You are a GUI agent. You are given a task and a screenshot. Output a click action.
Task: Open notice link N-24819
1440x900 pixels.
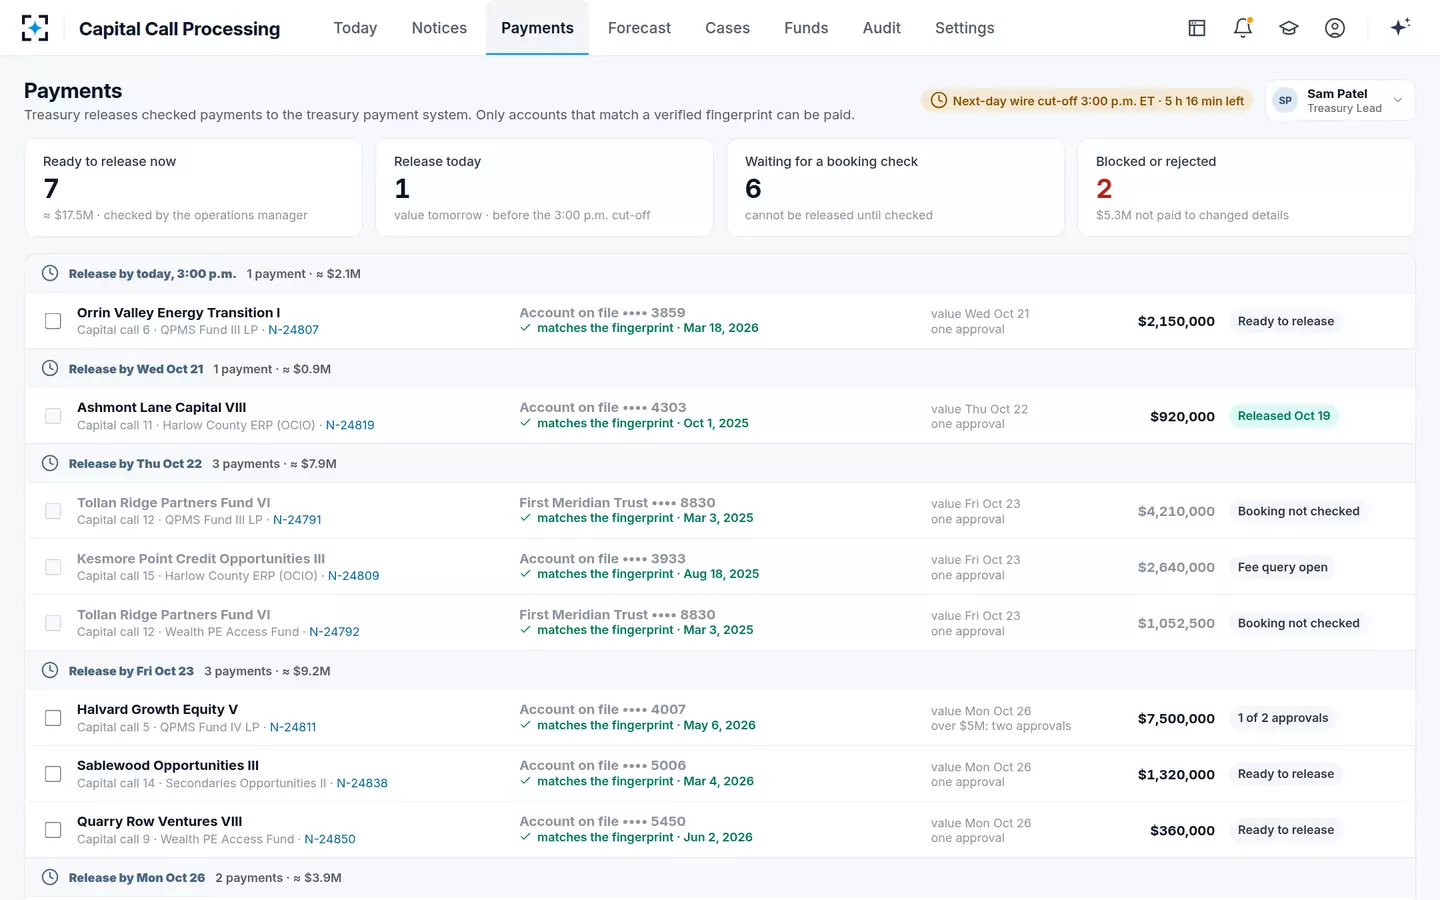click(350, 425)
